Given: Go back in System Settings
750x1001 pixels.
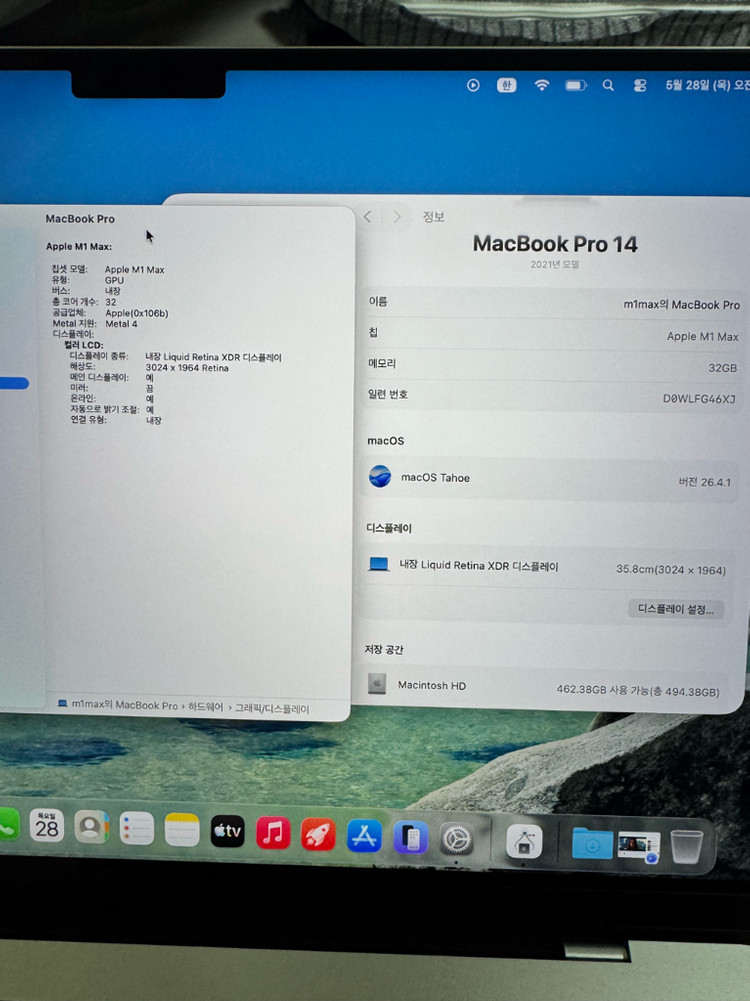Looking at the screenshot, I should point(368,216).
